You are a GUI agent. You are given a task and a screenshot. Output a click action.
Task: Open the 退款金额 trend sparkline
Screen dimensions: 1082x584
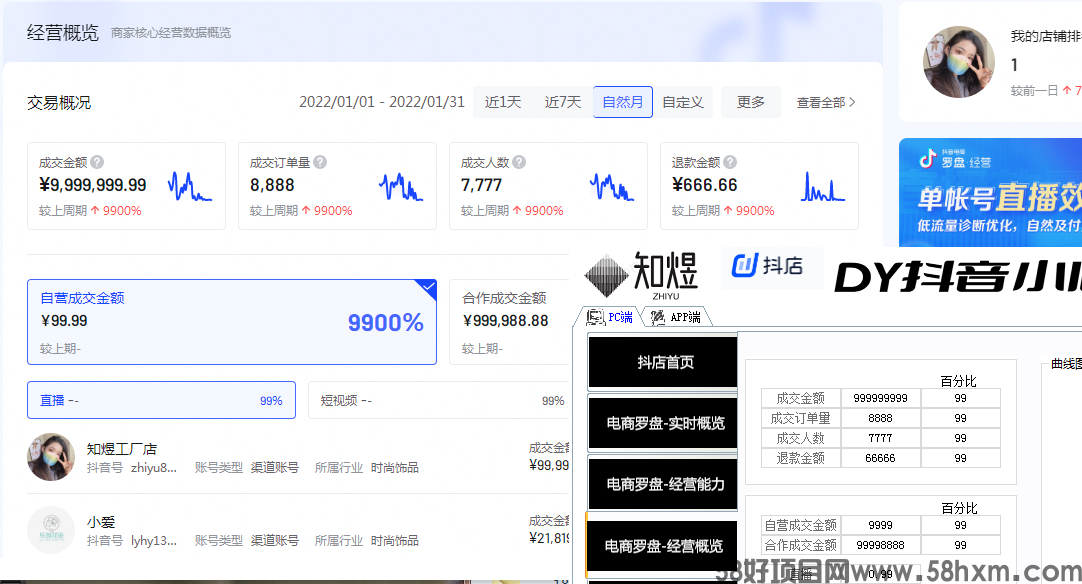point(823,186)
